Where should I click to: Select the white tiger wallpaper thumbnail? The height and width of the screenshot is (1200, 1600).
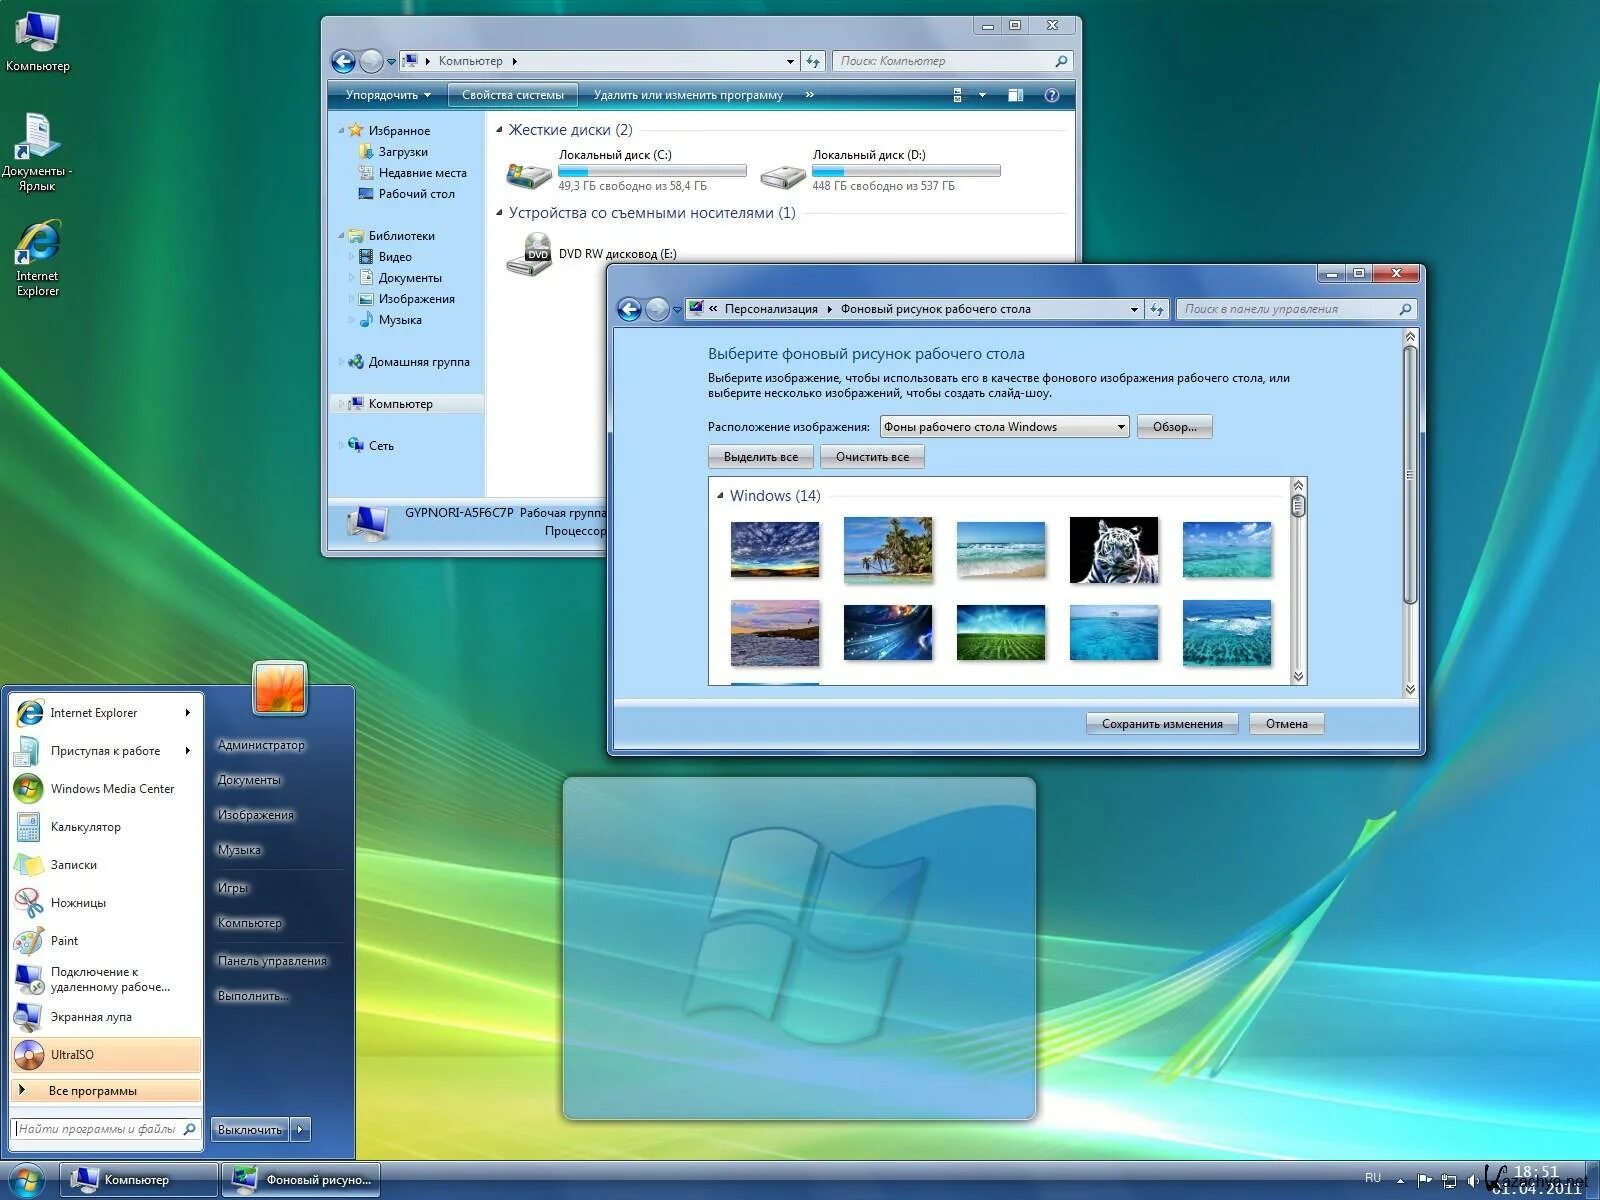pos(1114,550)
